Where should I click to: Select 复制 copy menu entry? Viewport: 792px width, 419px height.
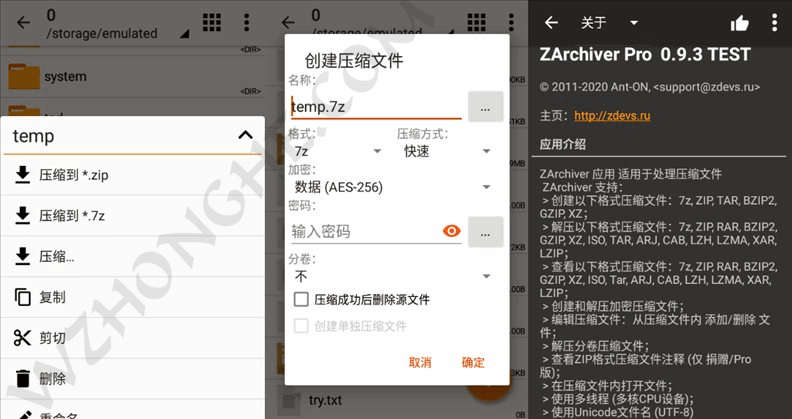point(132,297)
